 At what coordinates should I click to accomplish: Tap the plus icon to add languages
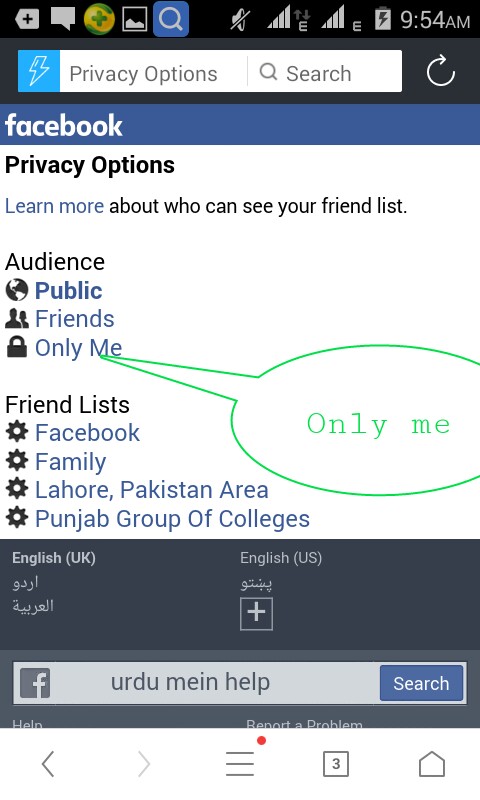point(256,613)
